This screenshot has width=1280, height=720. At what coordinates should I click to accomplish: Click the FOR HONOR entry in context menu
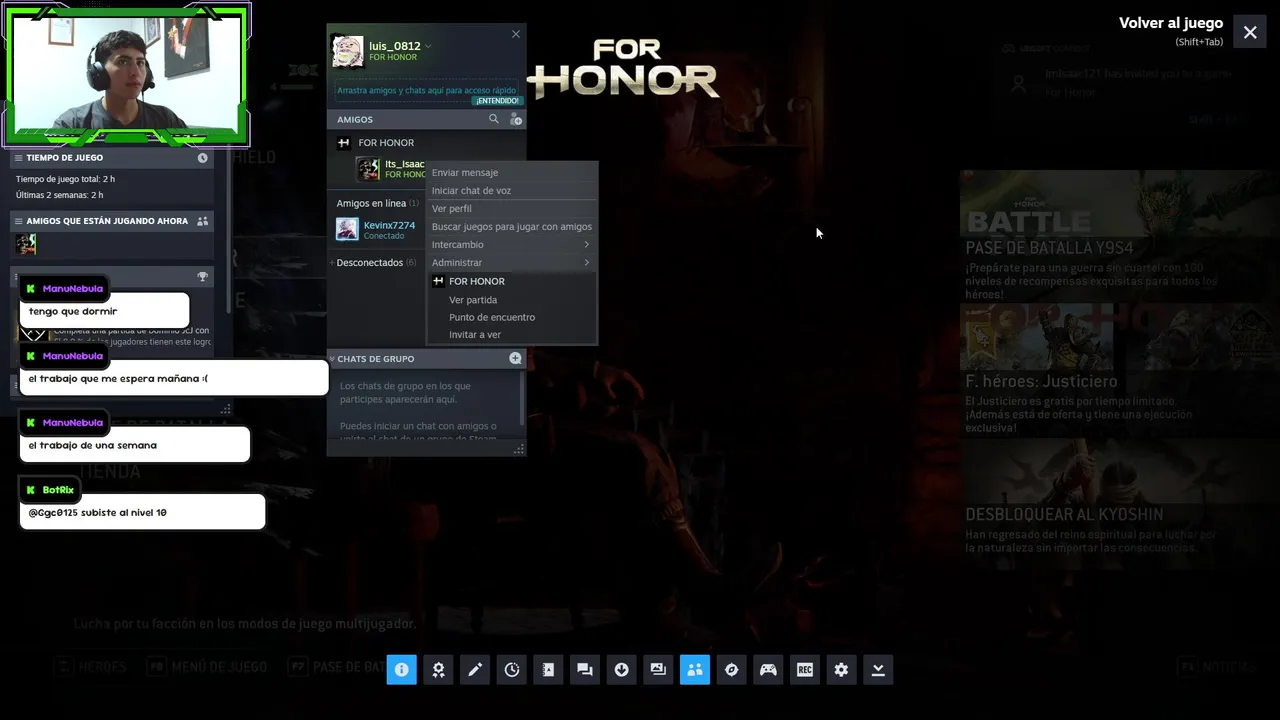pos(511,282)
